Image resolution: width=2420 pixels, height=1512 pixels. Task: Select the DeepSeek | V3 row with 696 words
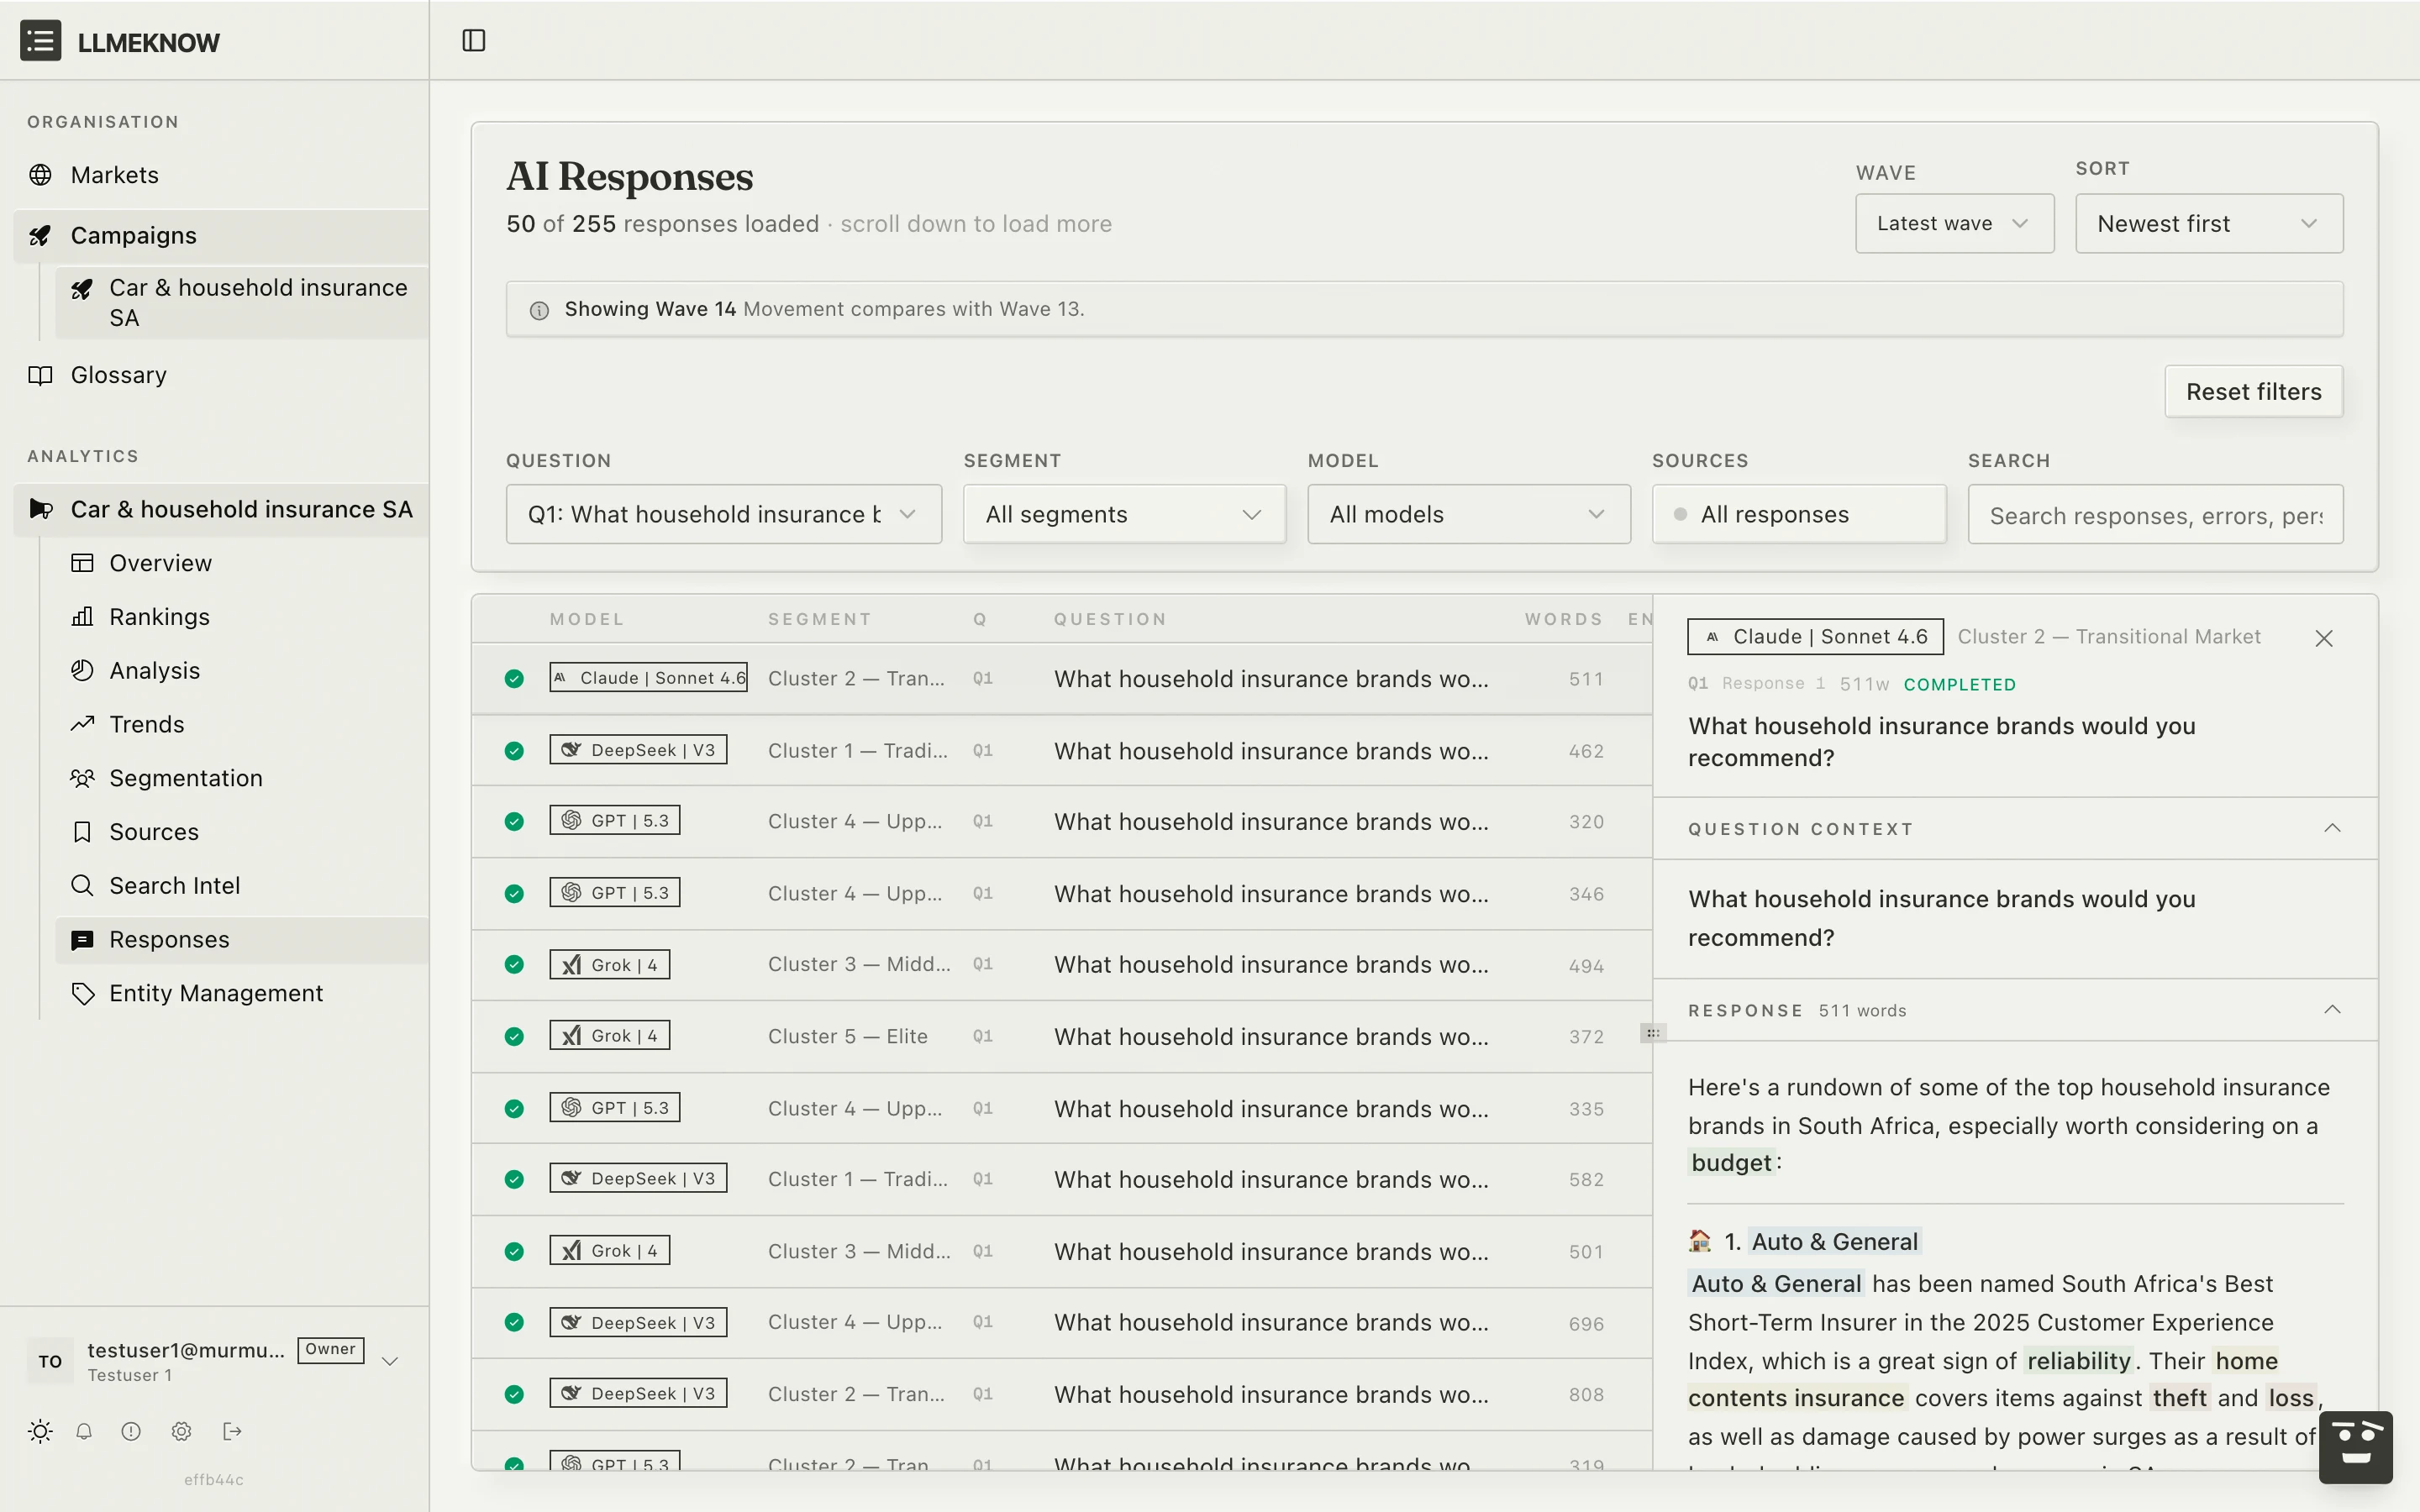tap(1061, 1322)
